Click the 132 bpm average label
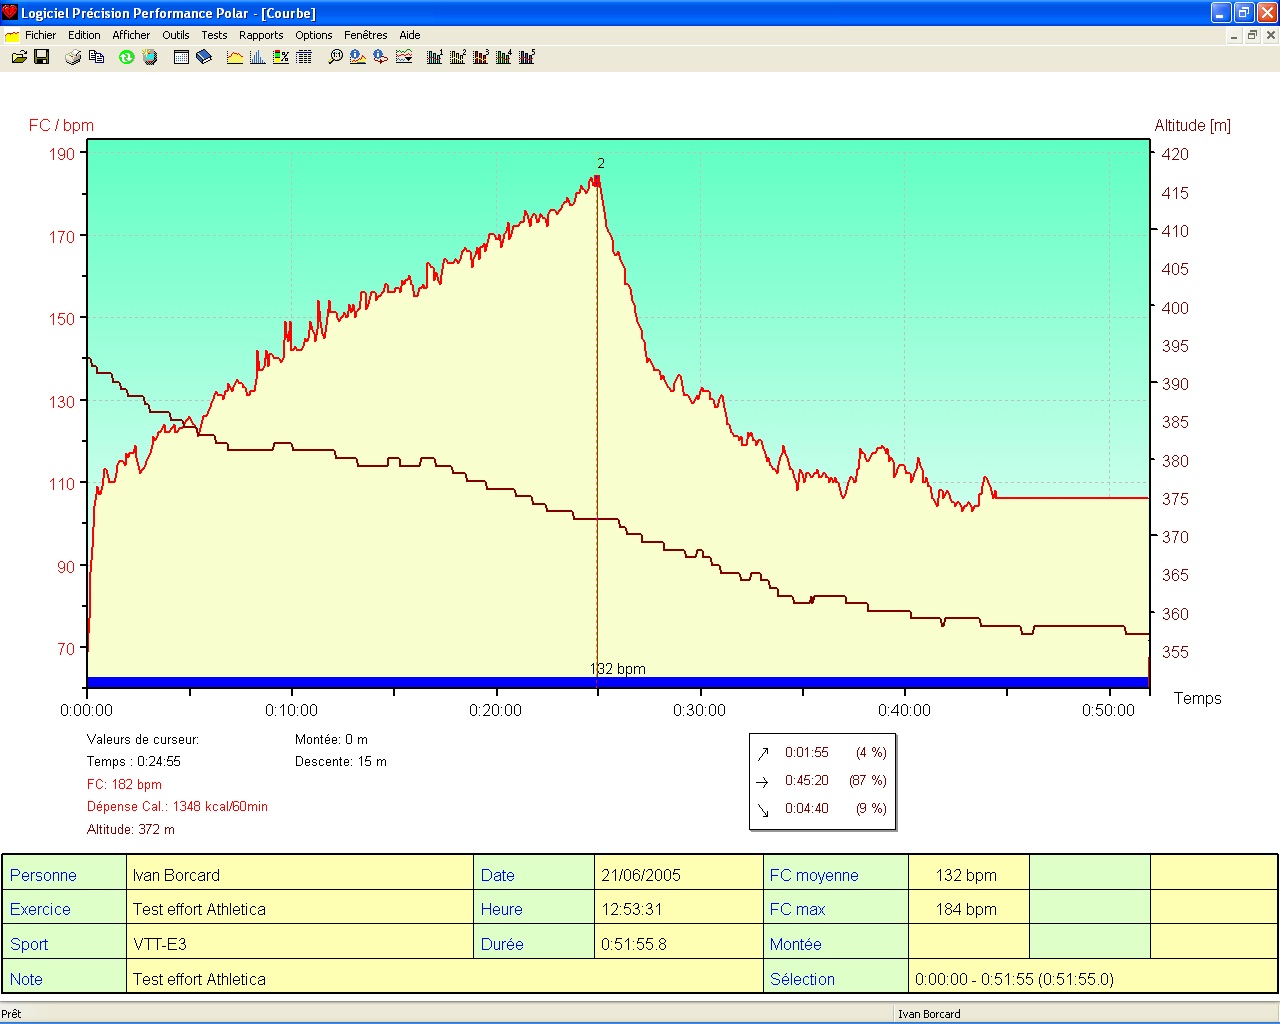 click(x=618, y=669)
